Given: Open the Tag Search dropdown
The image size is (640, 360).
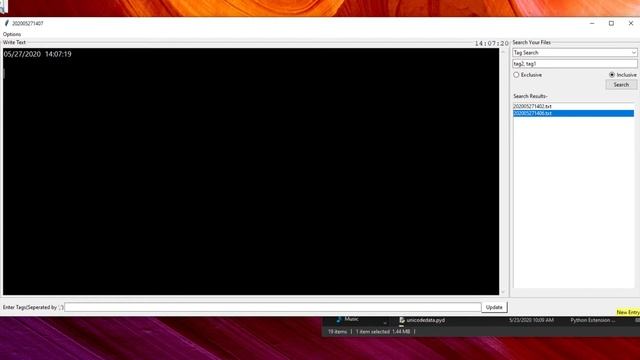Looking at the screenshot, I should pos(575,53).
